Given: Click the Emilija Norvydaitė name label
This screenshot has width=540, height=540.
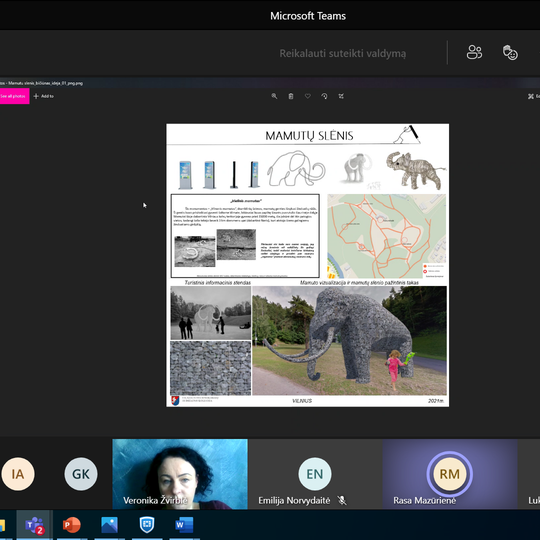Looking at the screenshot, I should (x=294, y=500).
